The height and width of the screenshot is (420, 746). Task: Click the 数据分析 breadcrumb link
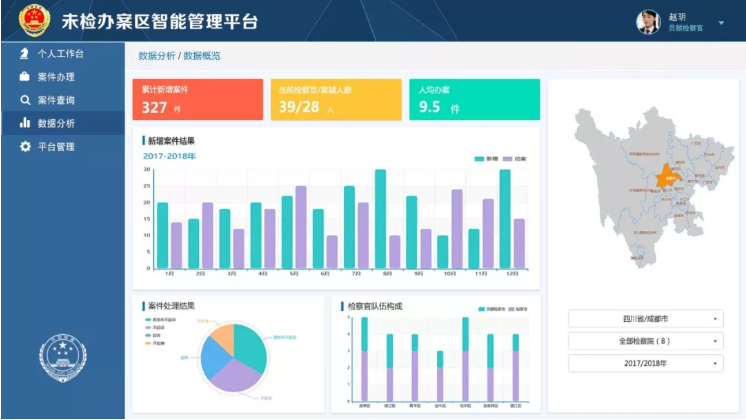[156, 56]
